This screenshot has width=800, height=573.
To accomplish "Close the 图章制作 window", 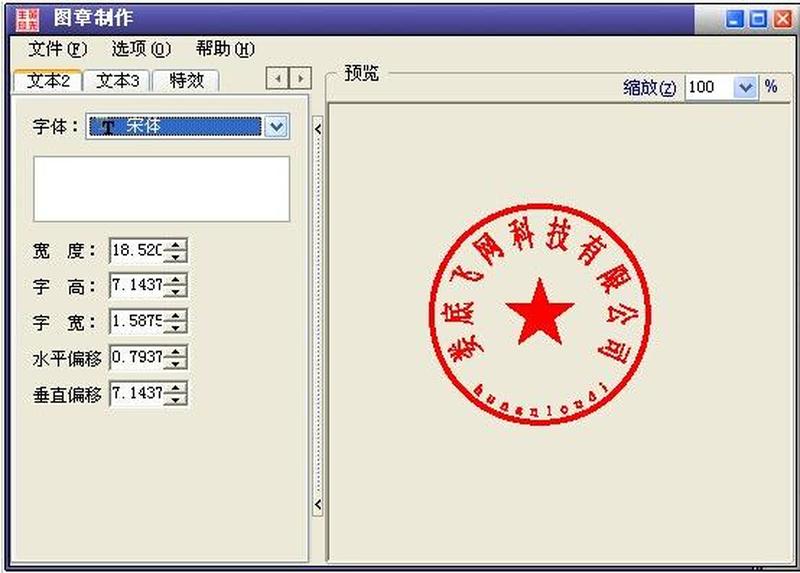I will [x=783, y=19].
